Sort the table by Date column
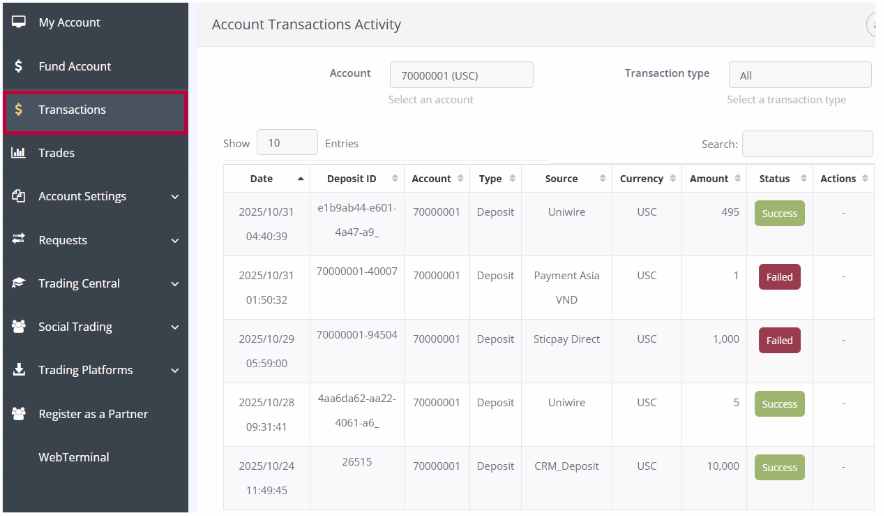This screenshot has width=884, height=516. (262, 179)
